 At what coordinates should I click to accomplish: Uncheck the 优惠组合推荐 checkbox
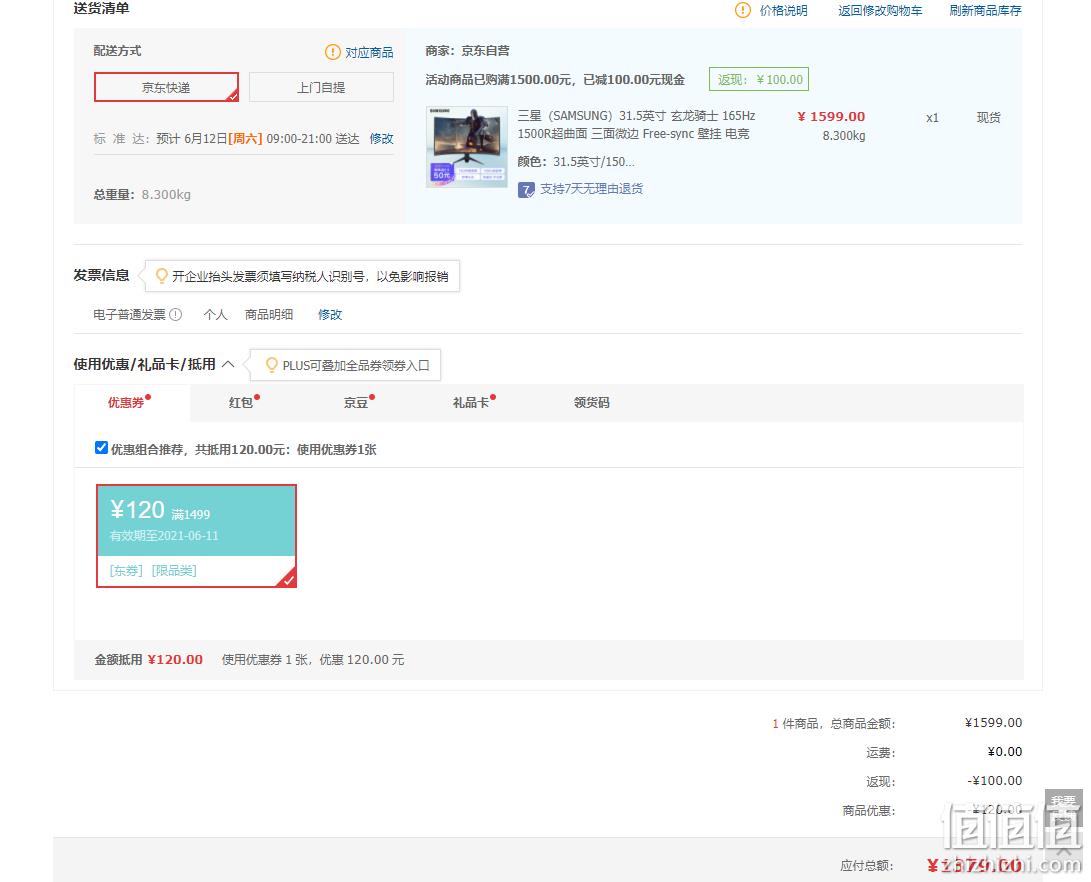pyautogui.click(x=101, y=448)
